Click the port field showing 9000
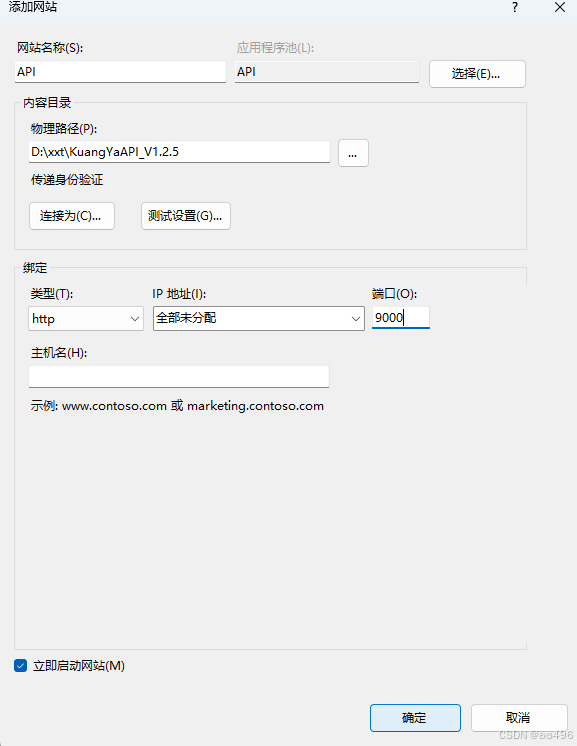Image resolution: width=577 pixels, height=746 pixels. 401,317
